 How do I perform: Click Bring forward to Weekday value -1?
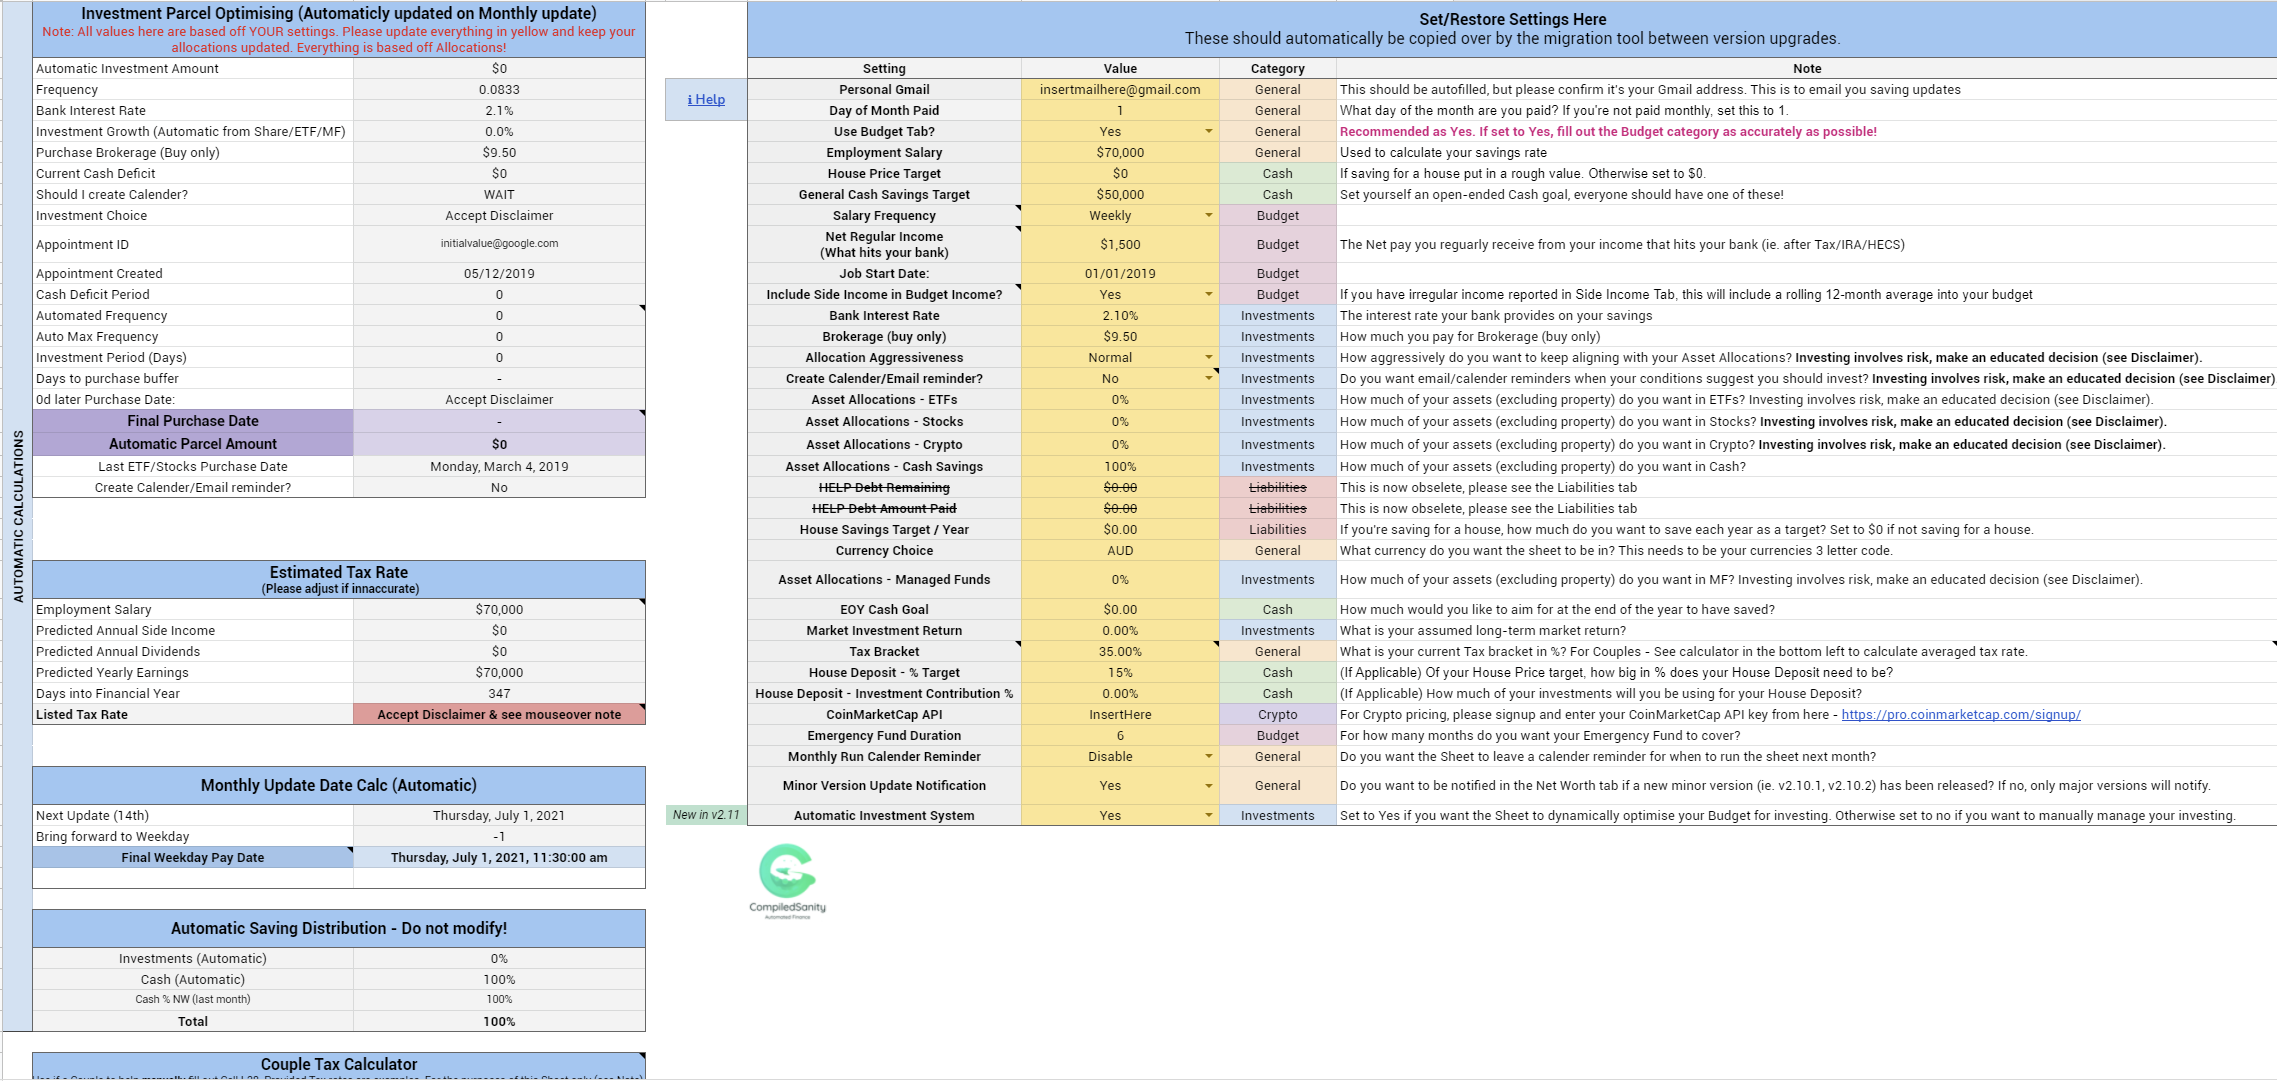(x=499, y=836)
